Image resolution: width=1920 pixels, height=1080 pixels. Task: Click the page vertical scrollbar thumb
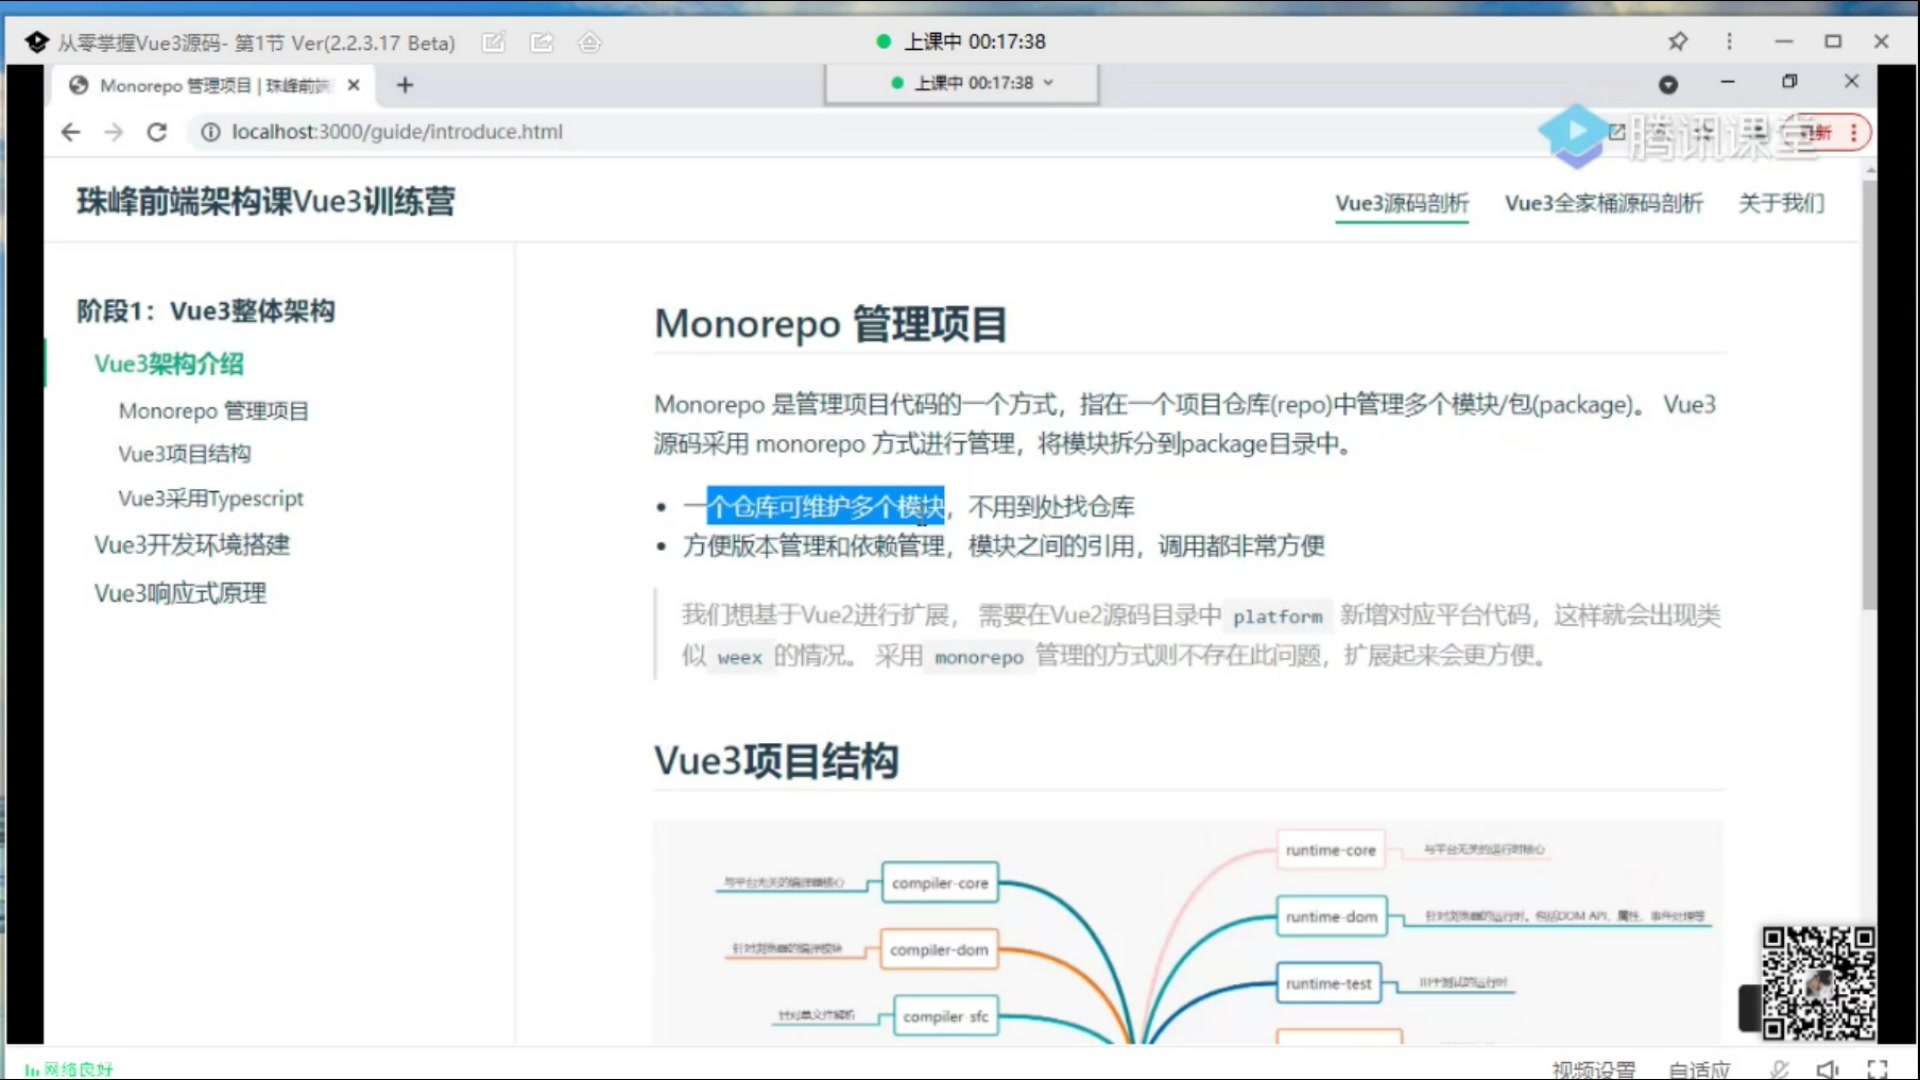(1869, 395)
